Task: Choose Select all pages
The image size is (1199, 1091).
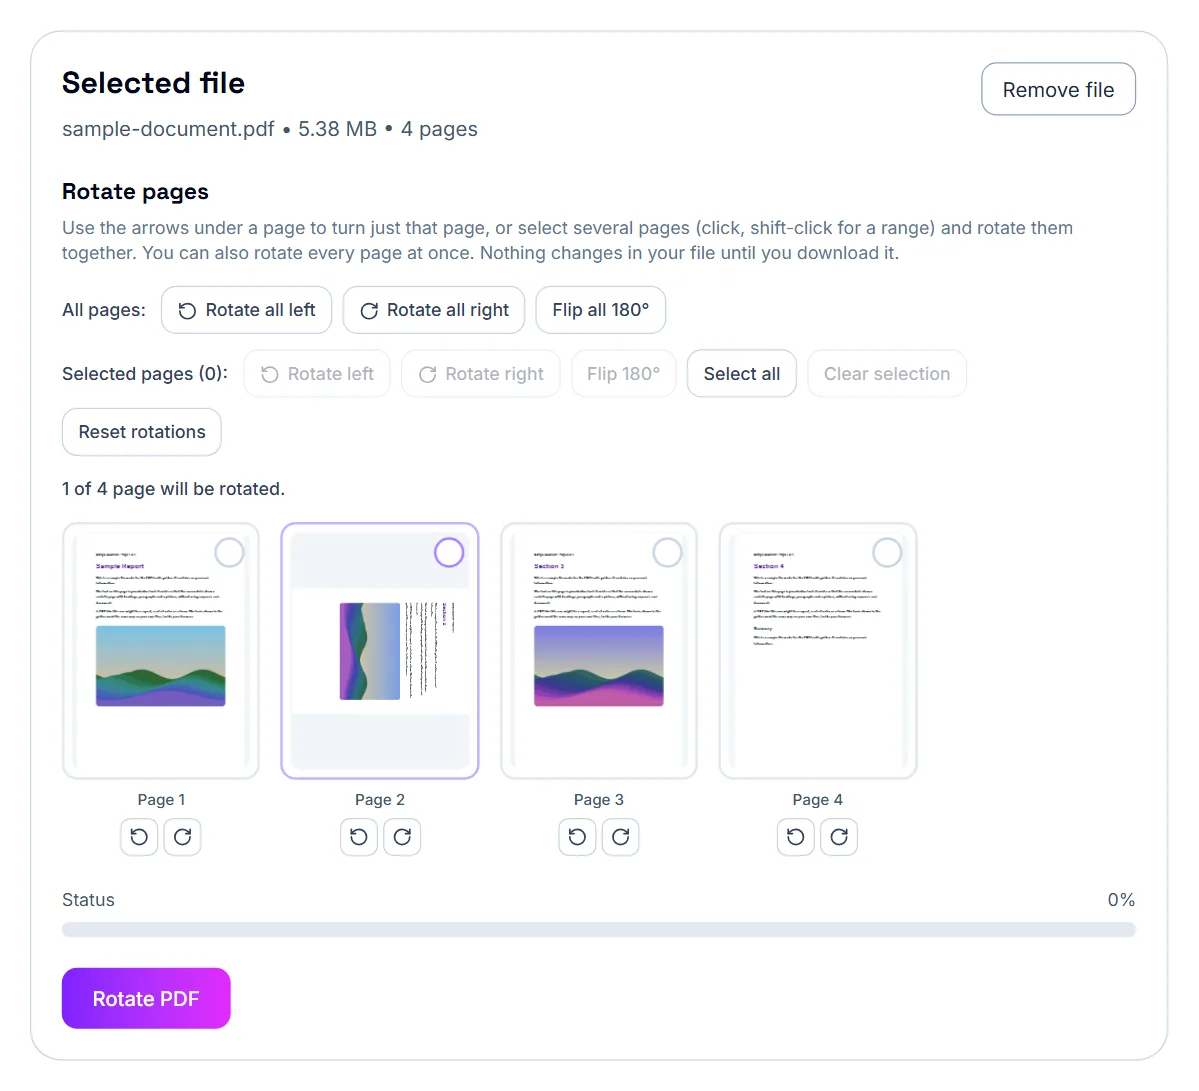Action: point(742,374)
